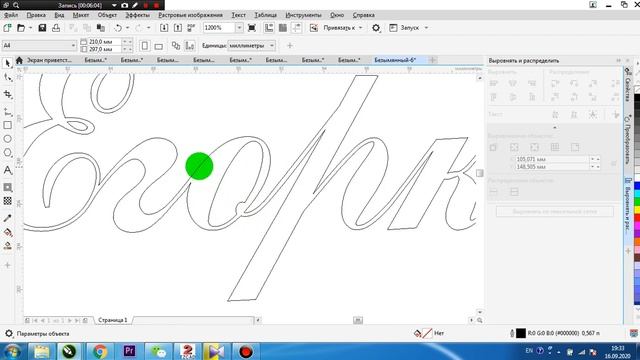Open the Таблица menu
Viewport: 640px width, 360px height.
click(266, 15)
